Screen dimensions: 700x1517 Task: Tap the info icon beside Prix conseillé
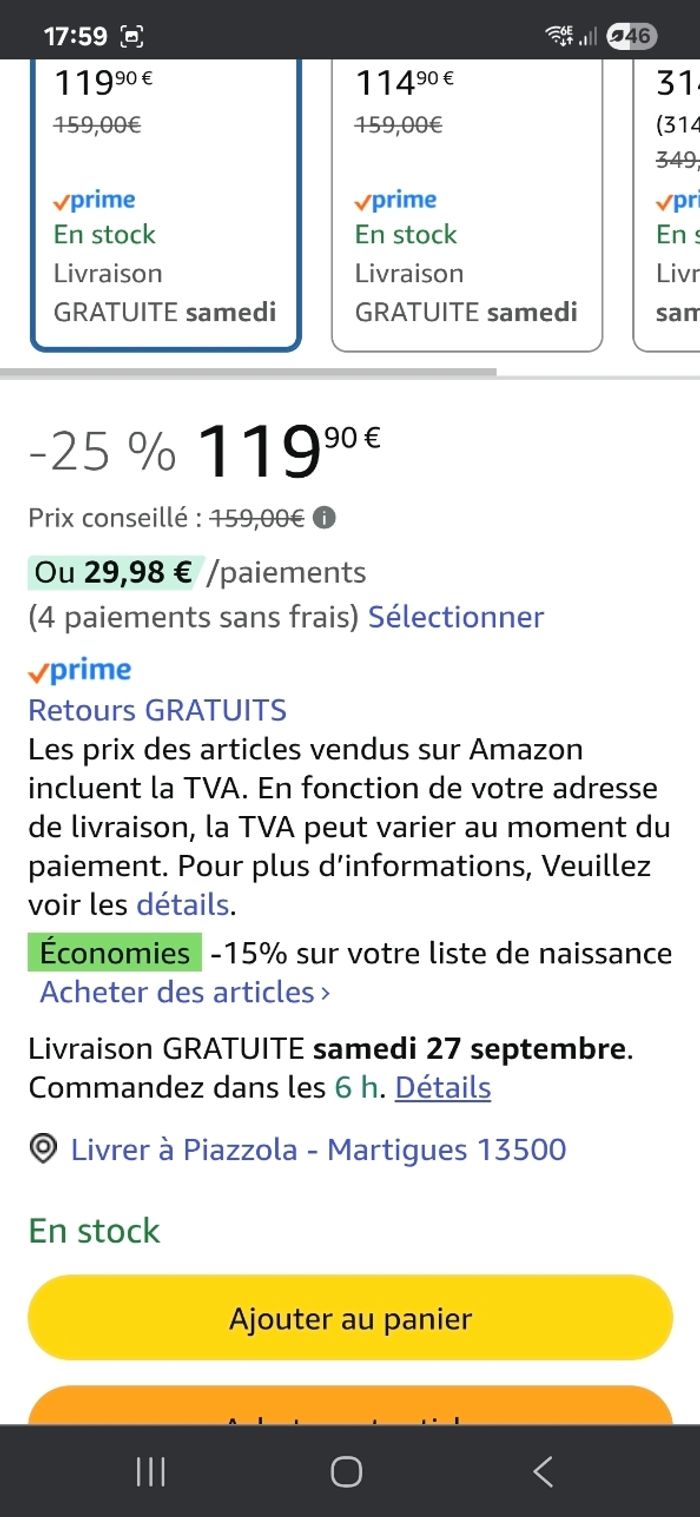click(x=324, y=518)
